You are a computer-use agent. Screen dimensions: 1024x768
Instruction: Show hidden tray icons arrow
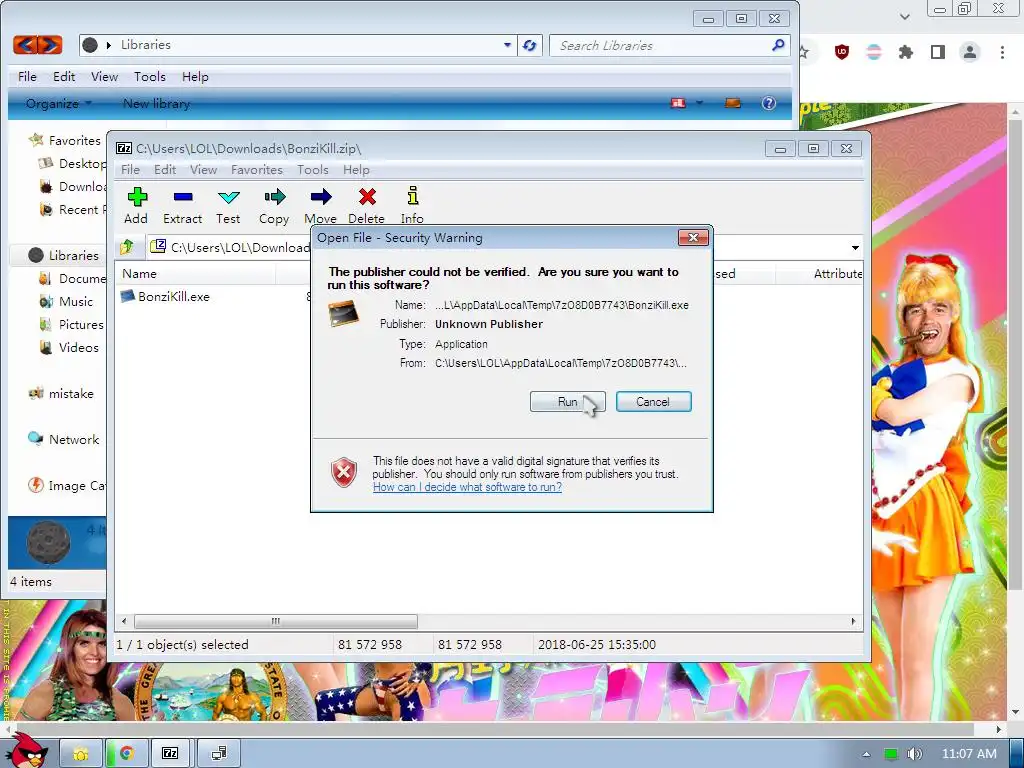866,754
